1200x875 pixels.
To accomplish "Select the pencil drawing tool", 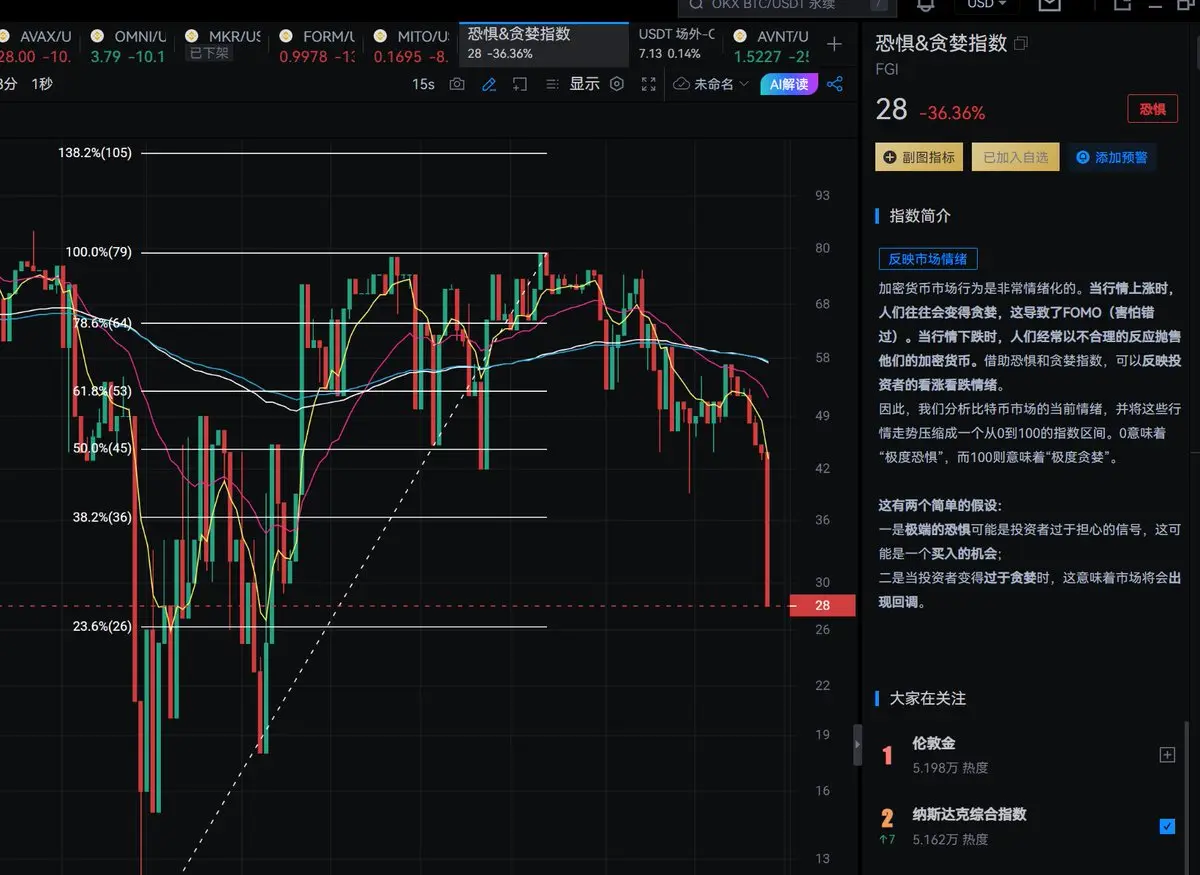I will click(x=489, y=84).
